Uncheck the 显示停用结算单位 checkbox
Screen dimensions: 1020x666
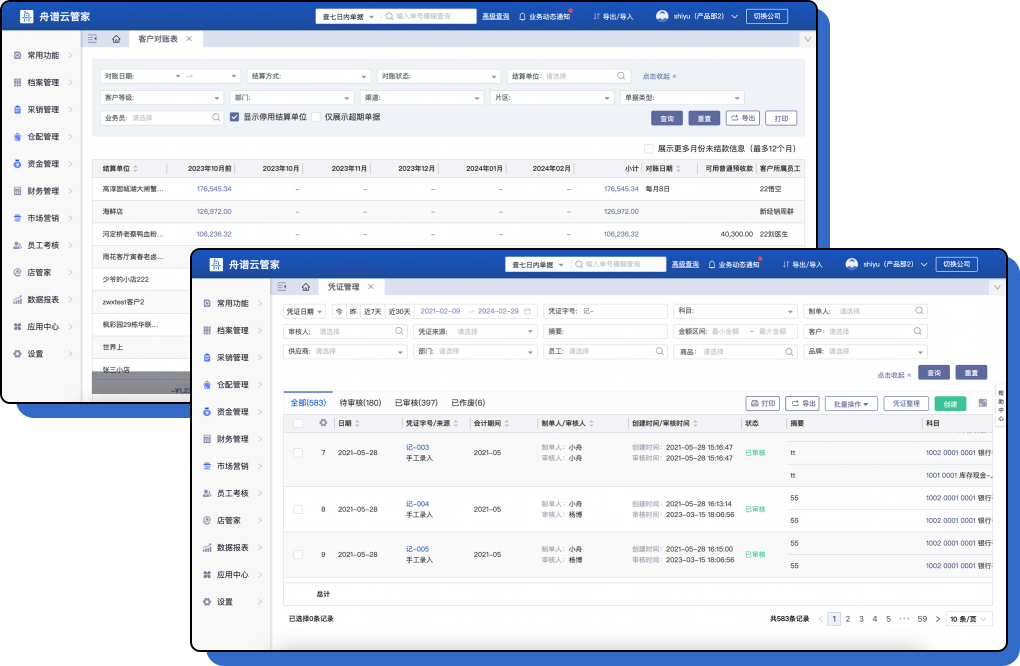[x=234, y=117]
